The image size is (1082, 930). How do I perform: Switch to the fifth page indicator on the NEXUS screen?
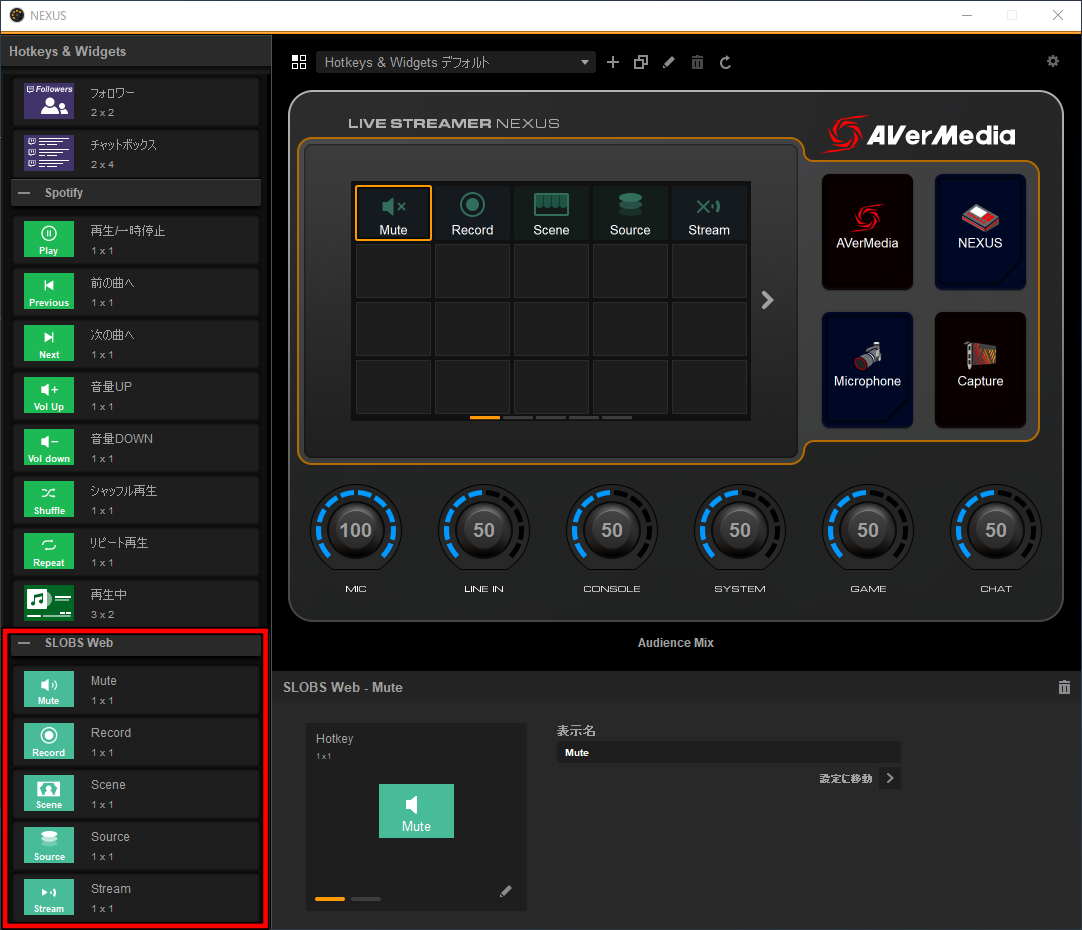pos(617,417)
